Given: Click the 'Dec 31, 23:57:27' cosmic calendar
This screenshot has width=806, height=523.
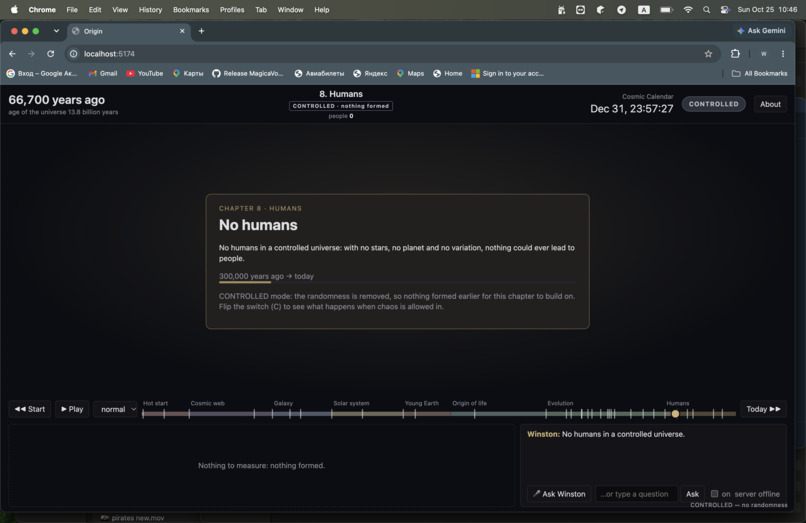Looking at the screenshot, I should 632,109.
